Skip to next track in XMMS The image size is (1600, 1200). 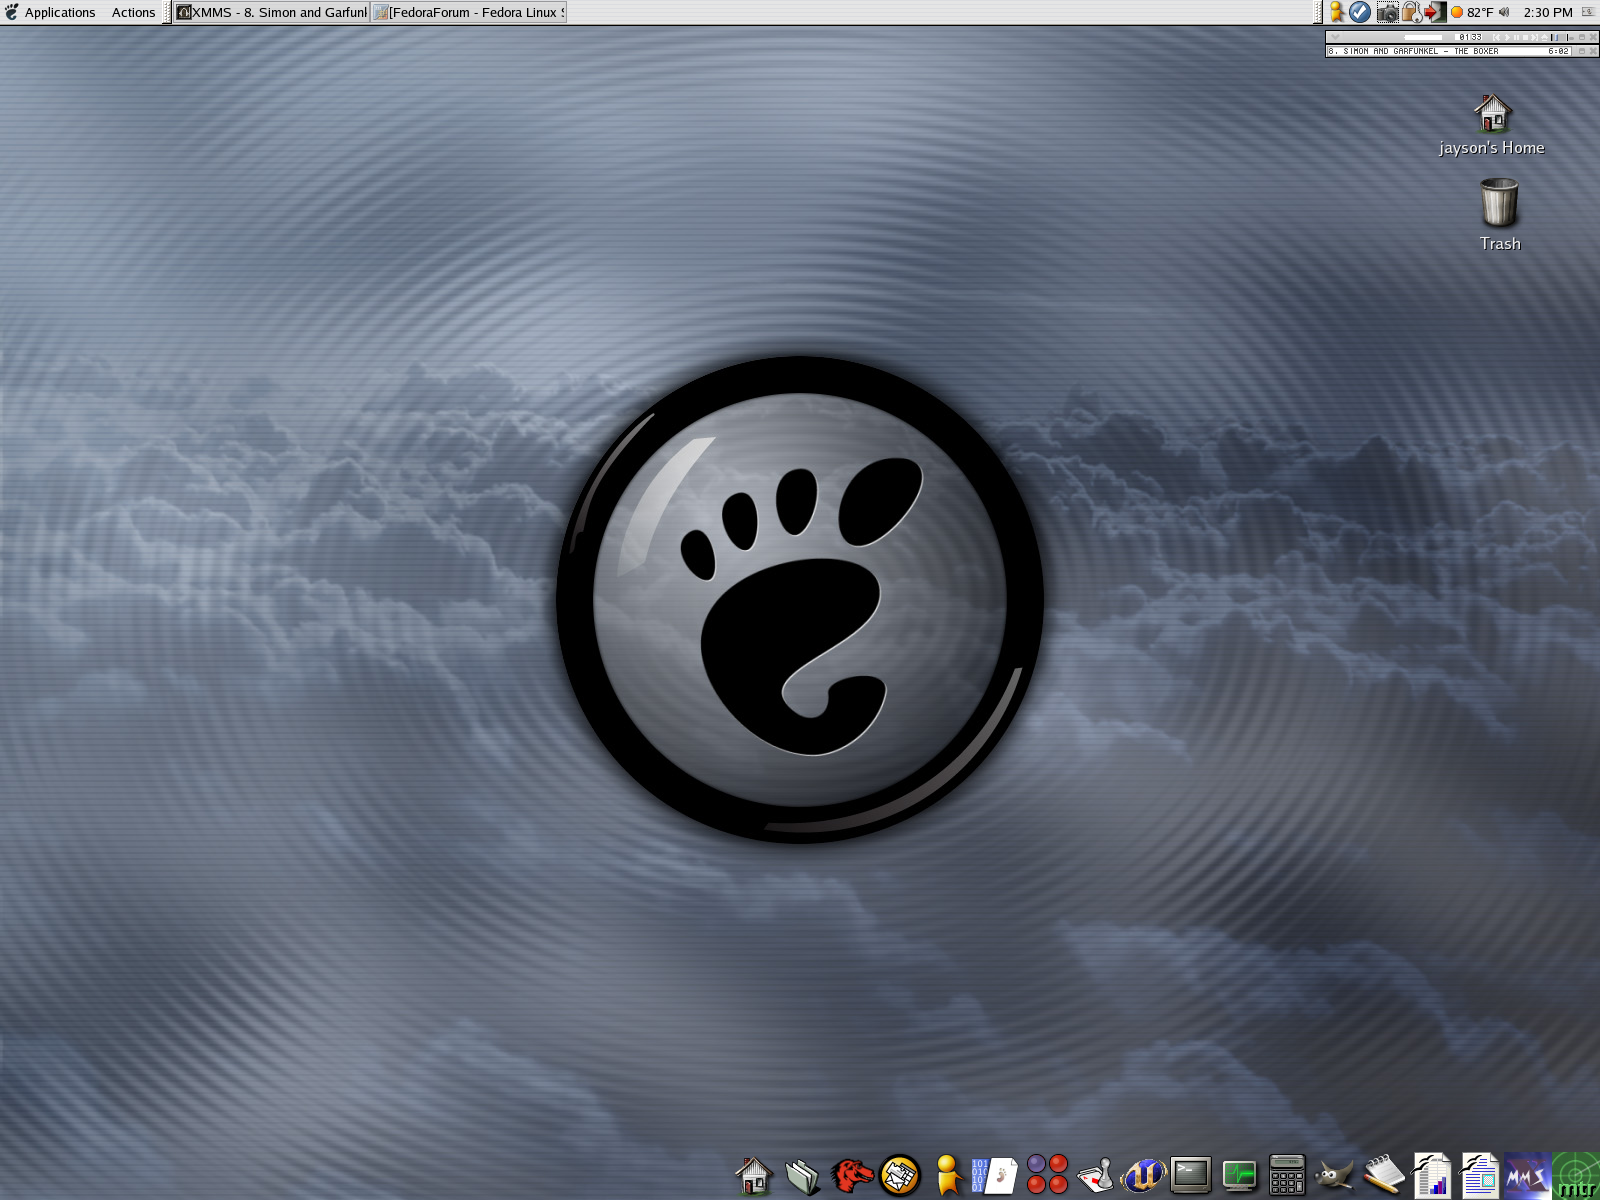click(x=1534, y=37)
